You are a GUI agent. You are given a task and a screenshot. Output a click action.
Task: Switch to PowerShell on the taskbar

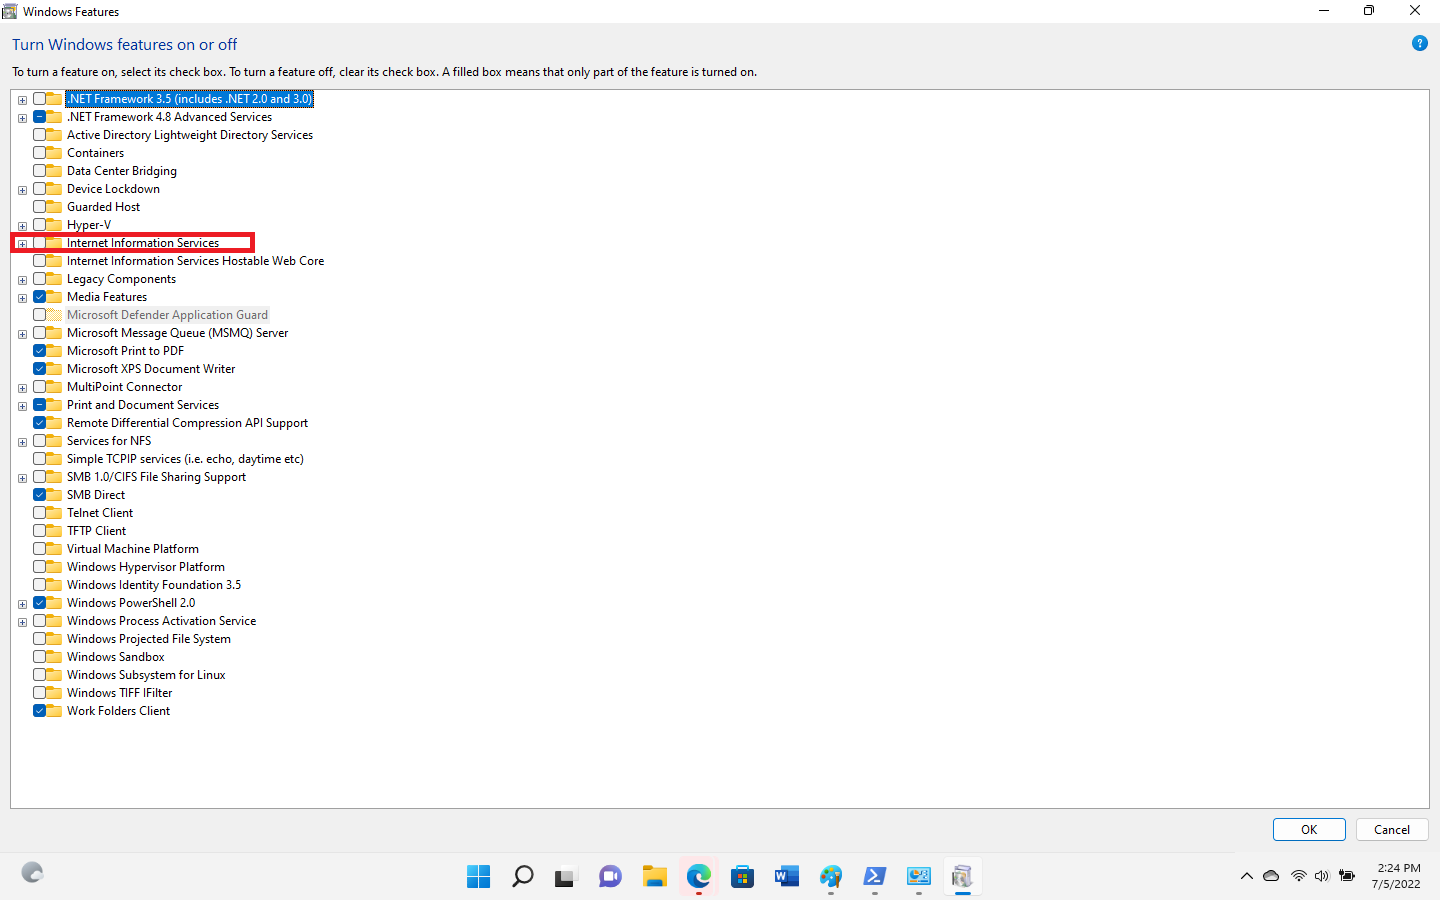(x=874, y=877)
